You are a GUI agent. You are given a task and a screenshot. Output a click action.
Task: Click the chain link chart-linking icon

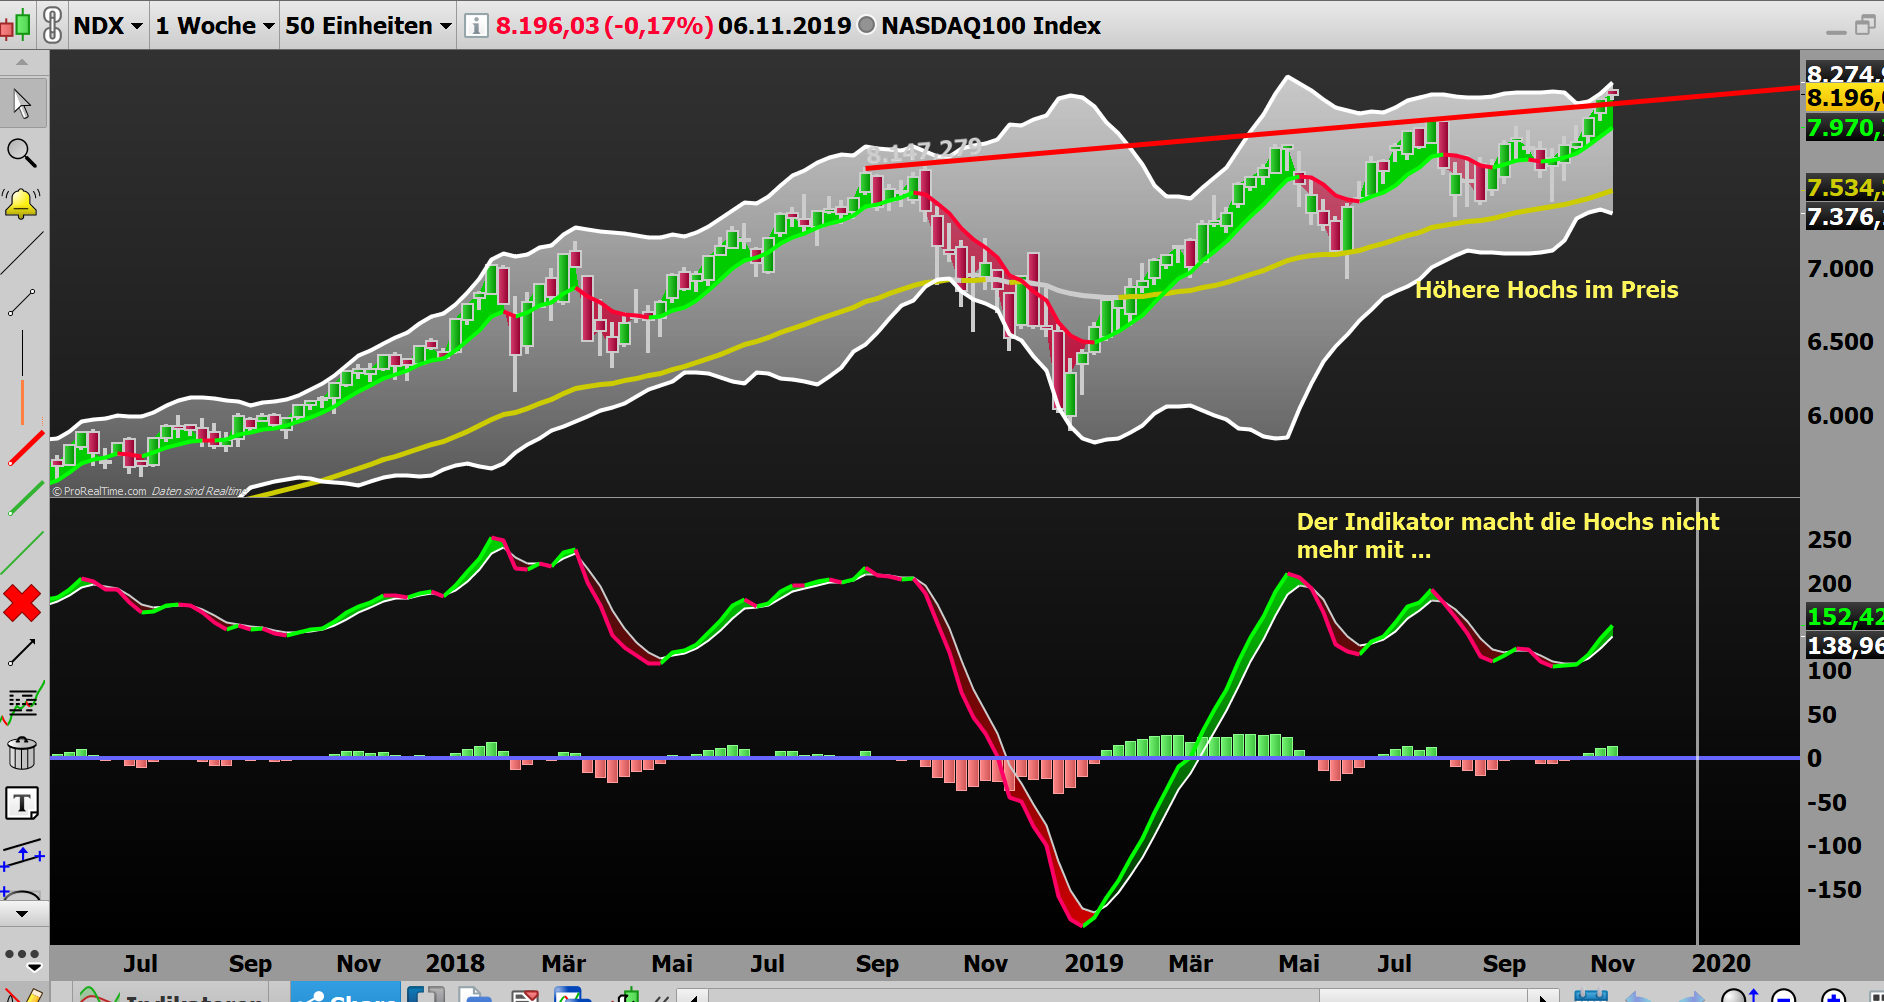pos(53,25)
